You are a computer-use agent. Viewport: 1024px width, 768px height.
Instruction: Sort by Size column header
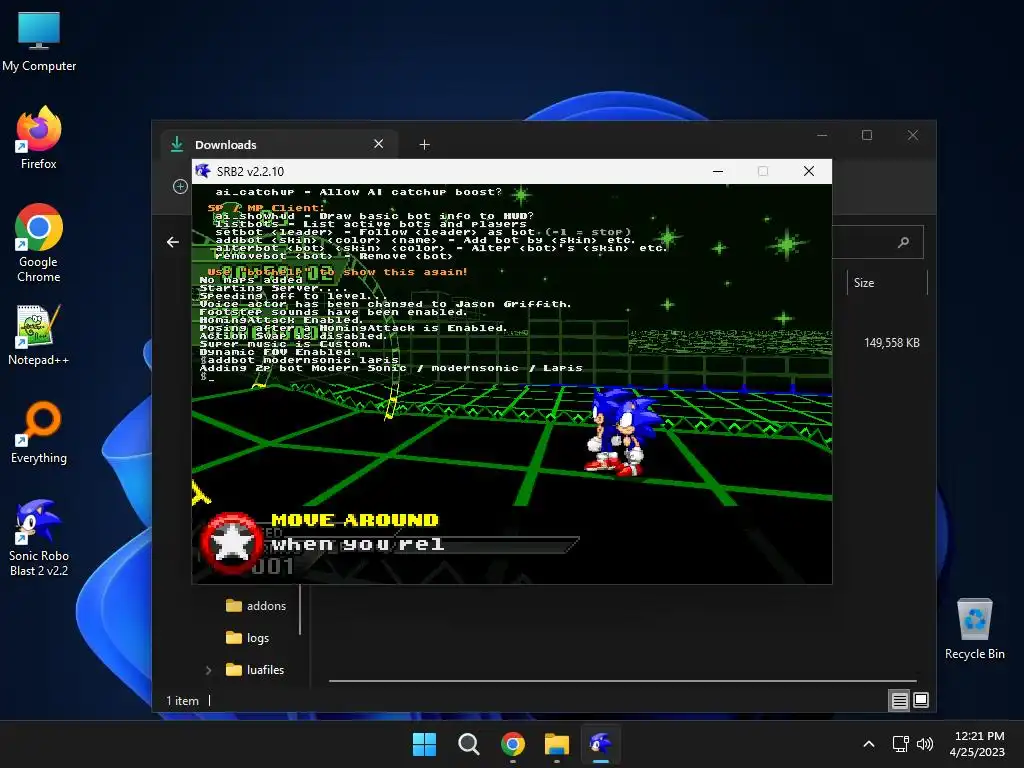click(887, 283)
